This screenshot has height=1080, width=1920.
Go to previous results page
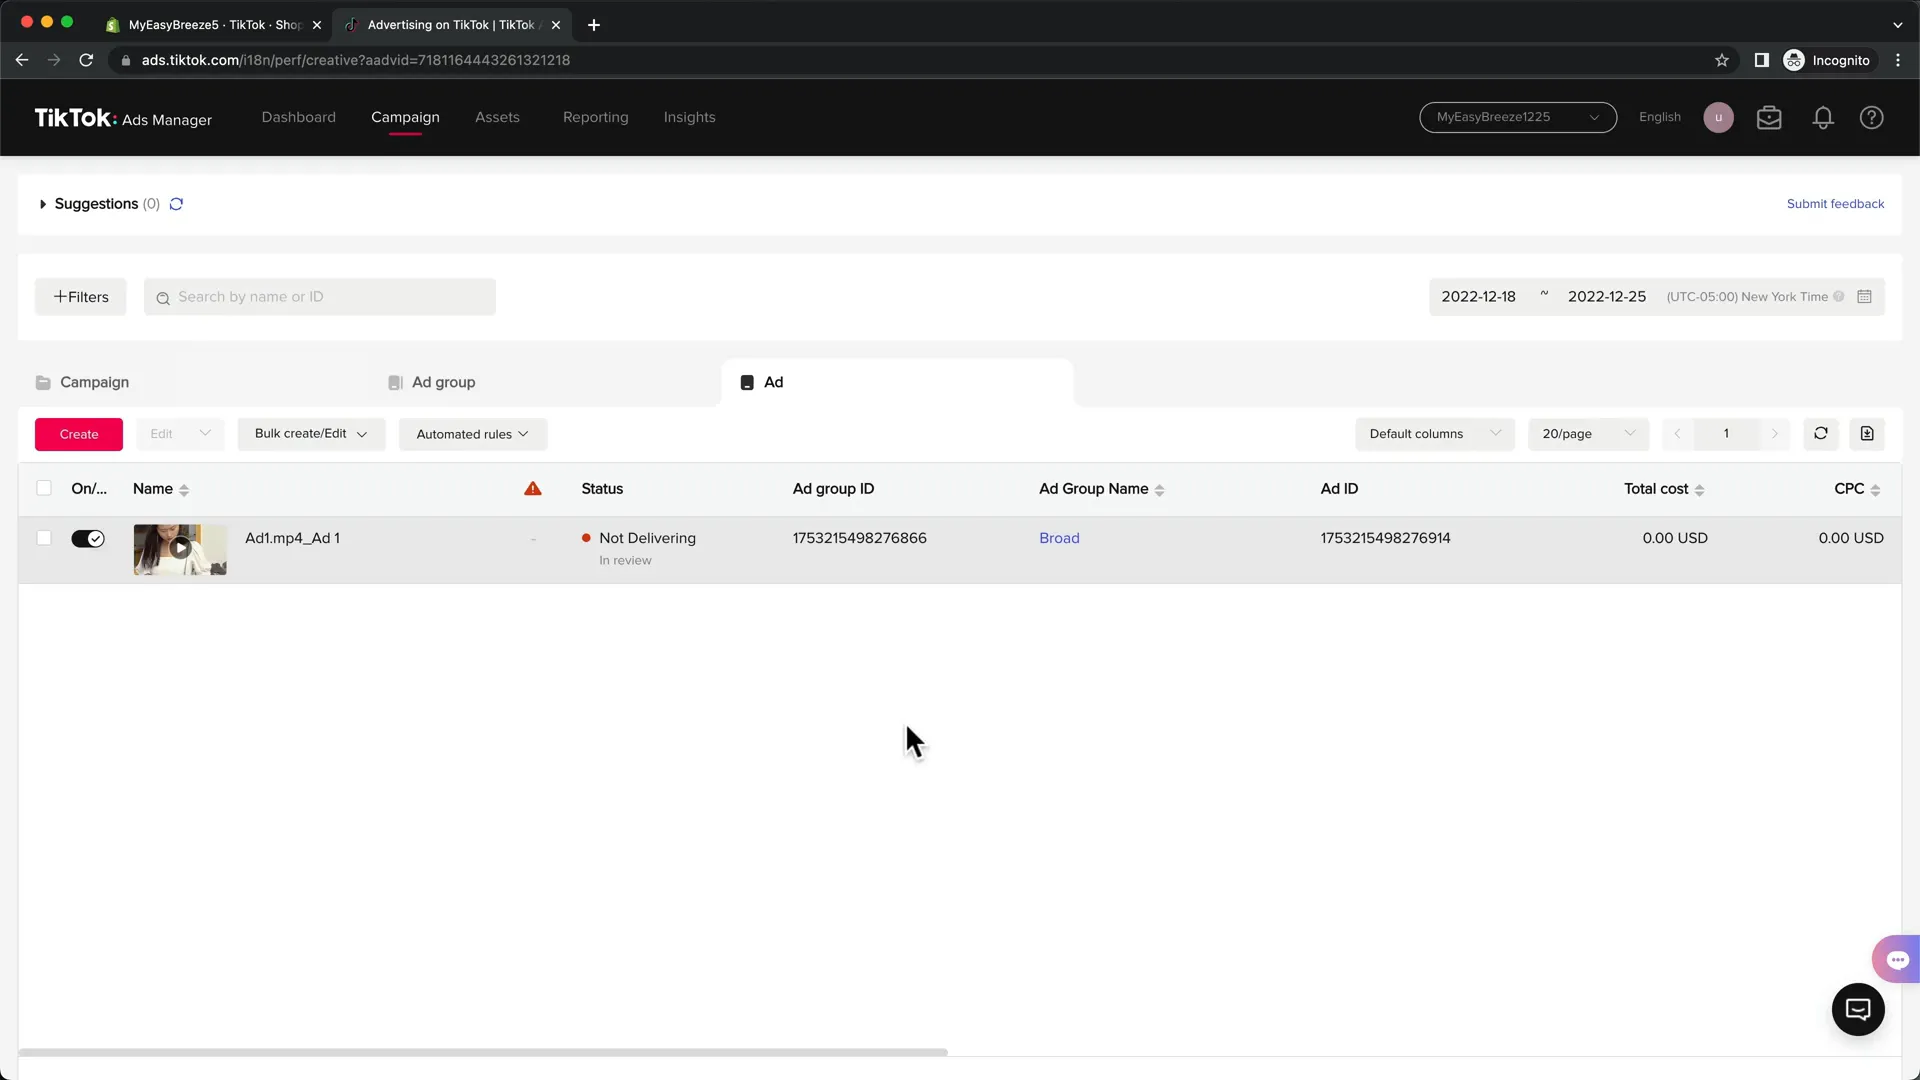tap(1677, 434)
